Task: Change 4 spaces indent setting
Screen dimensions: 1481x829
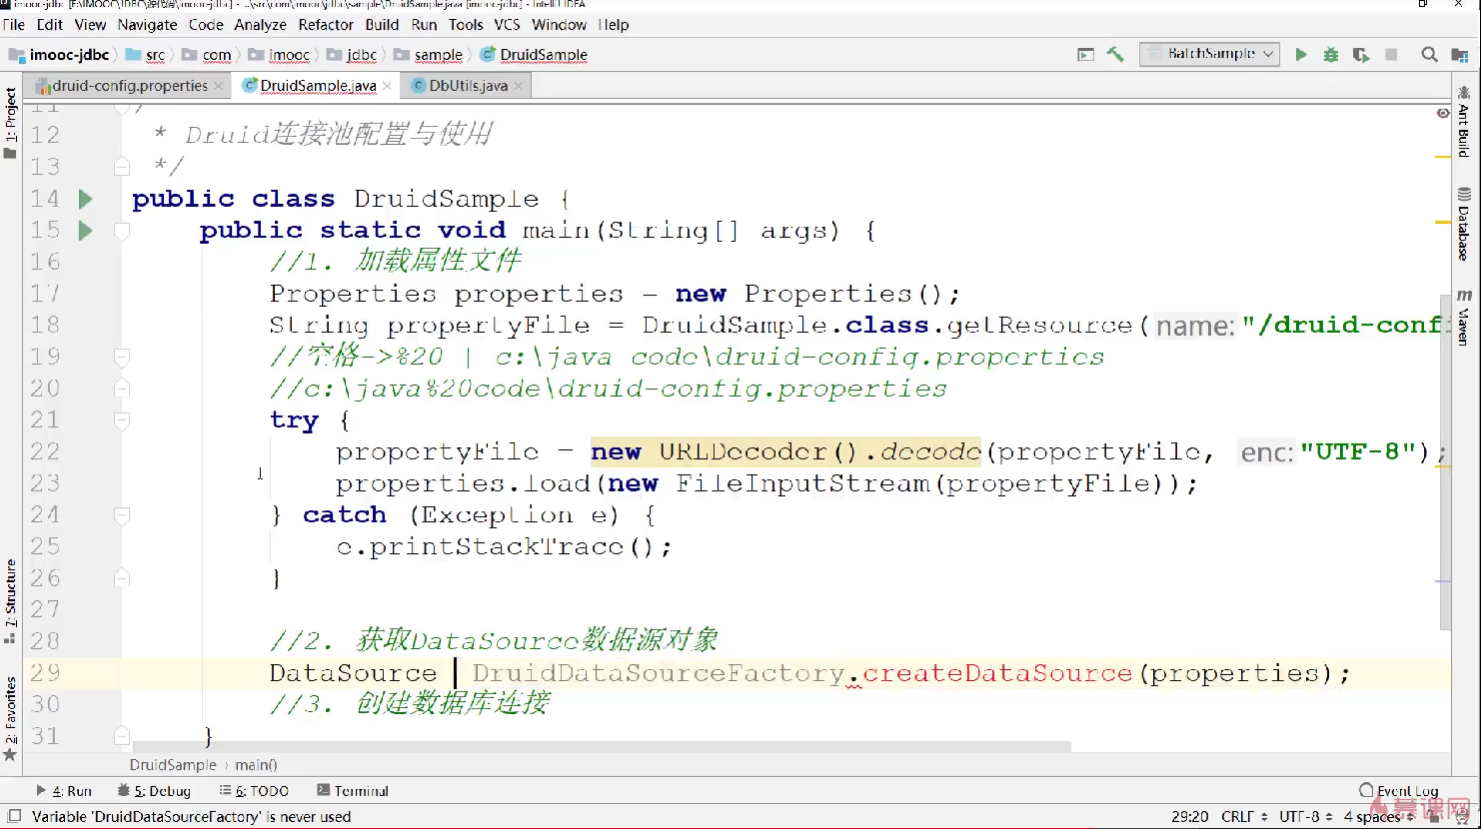Action: 1377,816
